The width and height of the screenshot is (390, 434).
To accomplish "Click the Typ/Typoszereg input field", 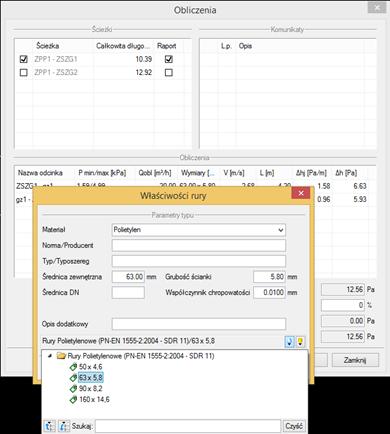I will tap(199, 261).
